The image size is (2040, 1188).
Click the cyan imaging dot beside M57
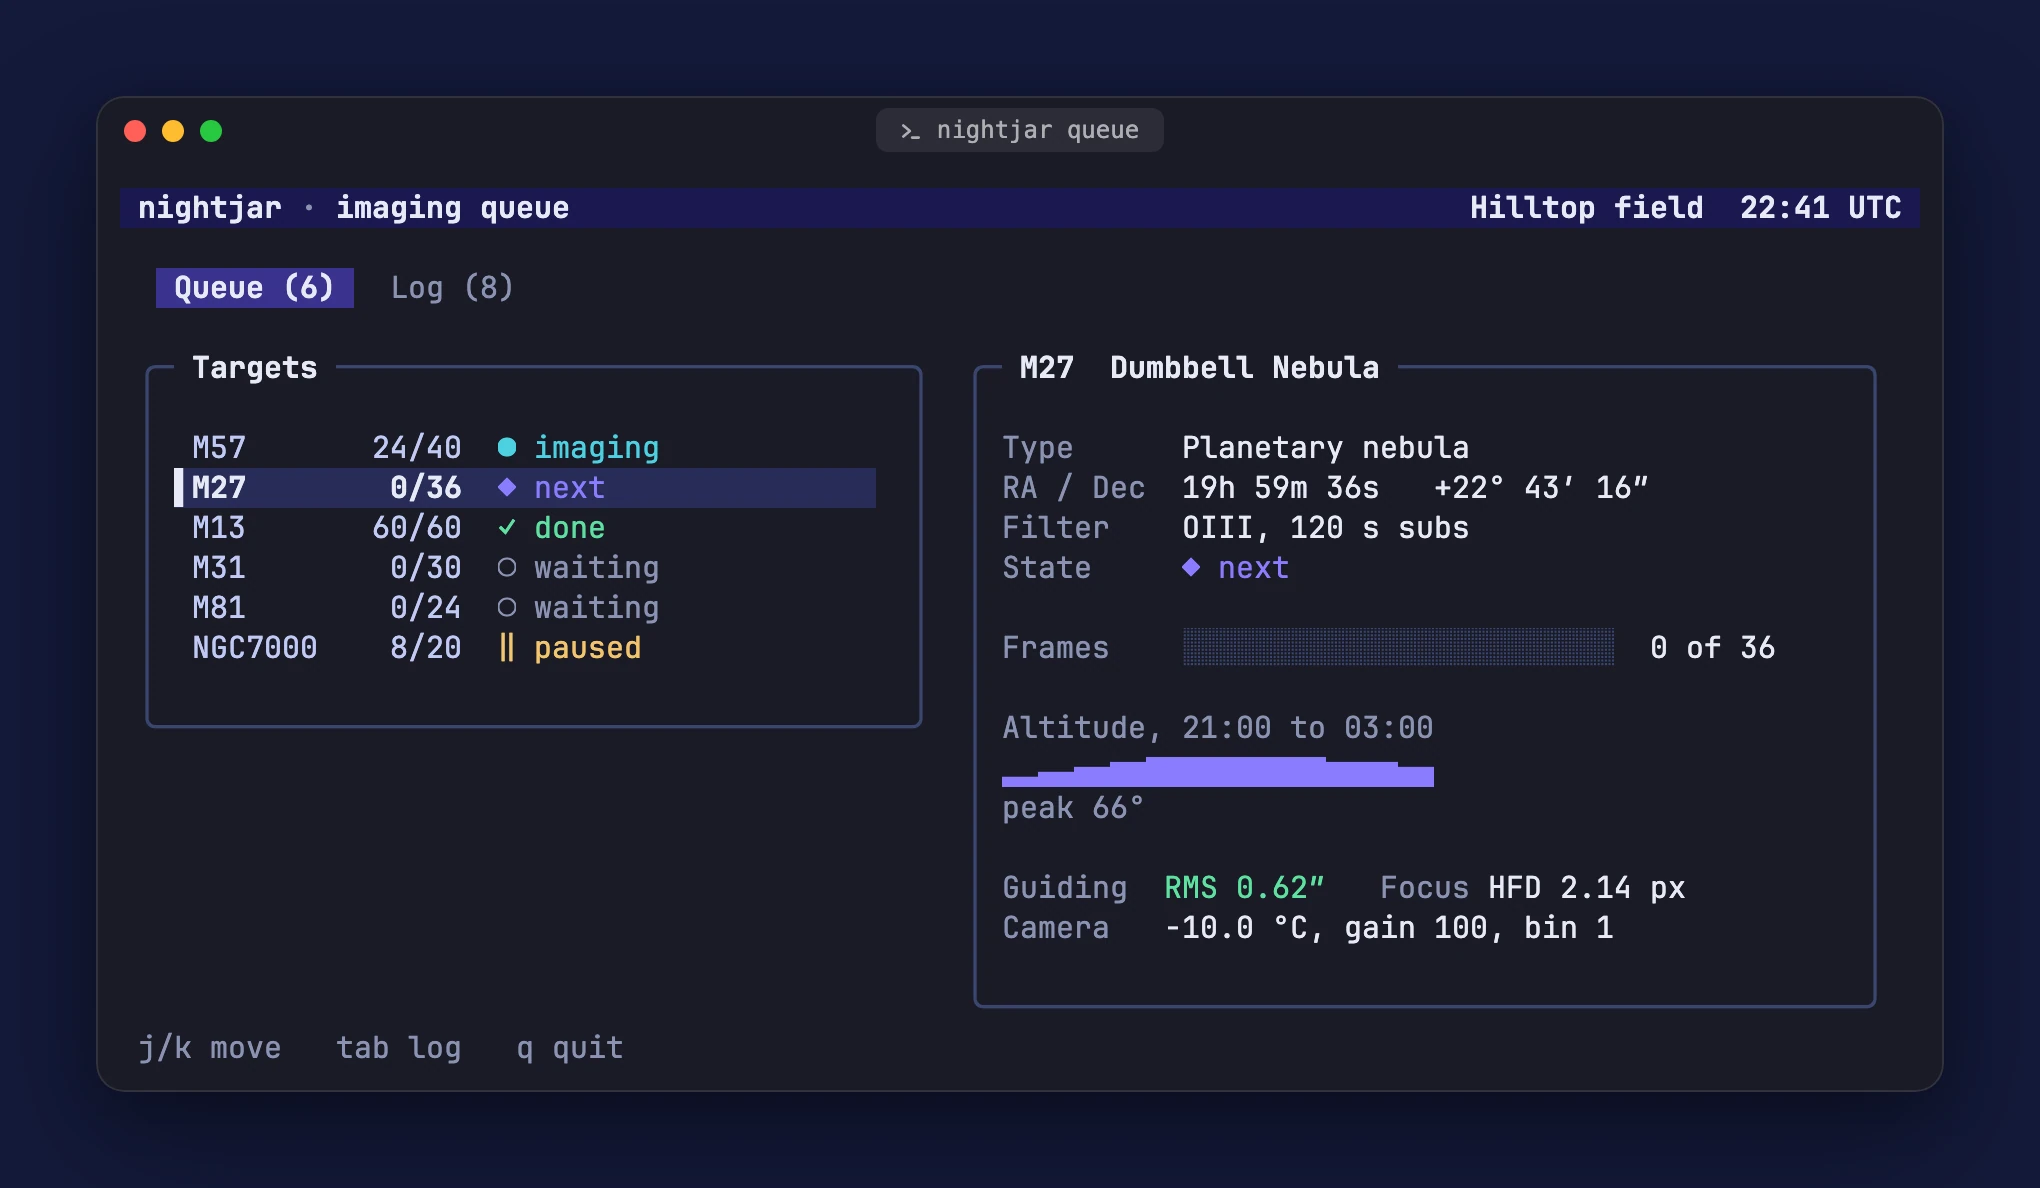(x=507, y=447)
